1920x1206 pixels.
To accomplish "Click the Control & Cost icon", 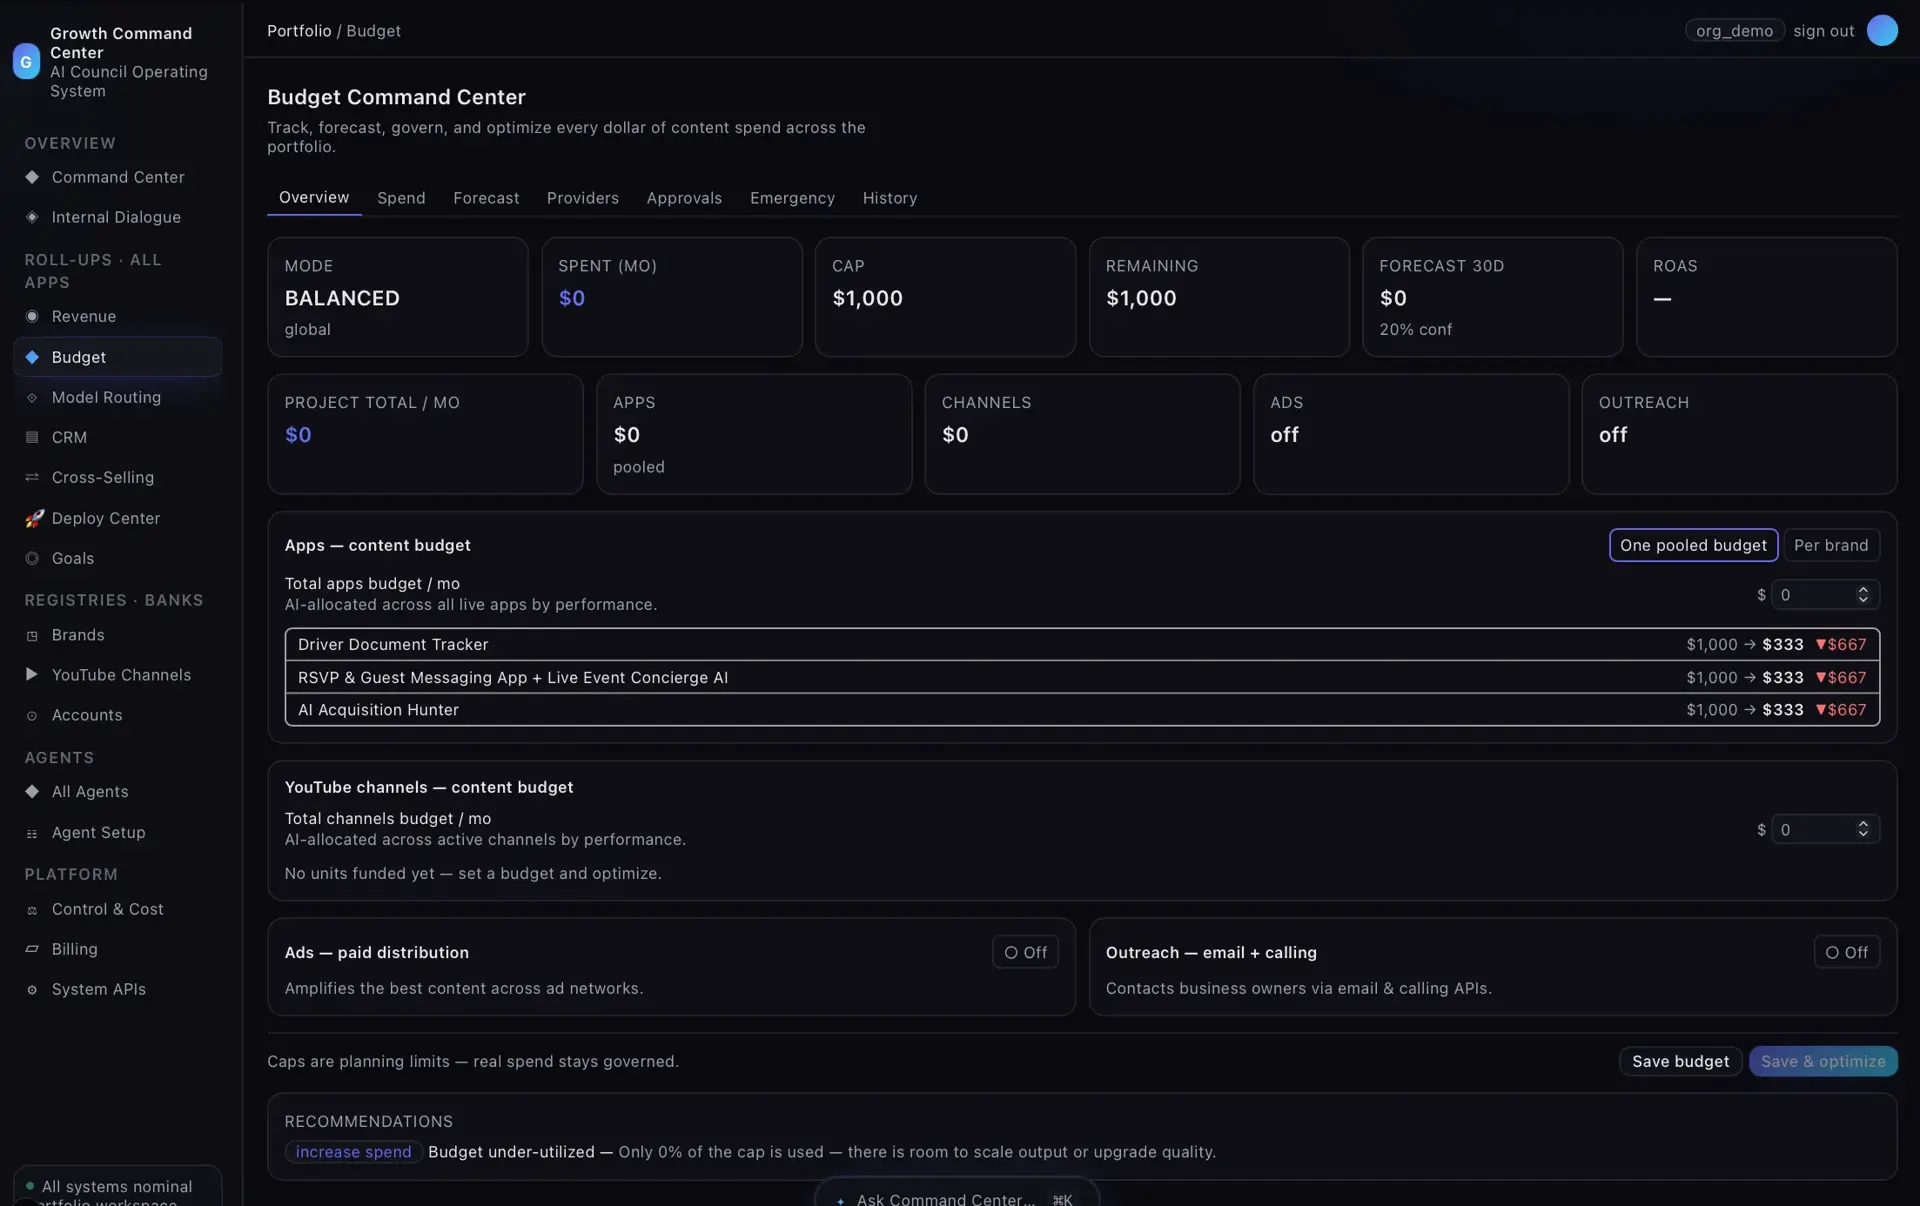I will (x=32, y=909).
